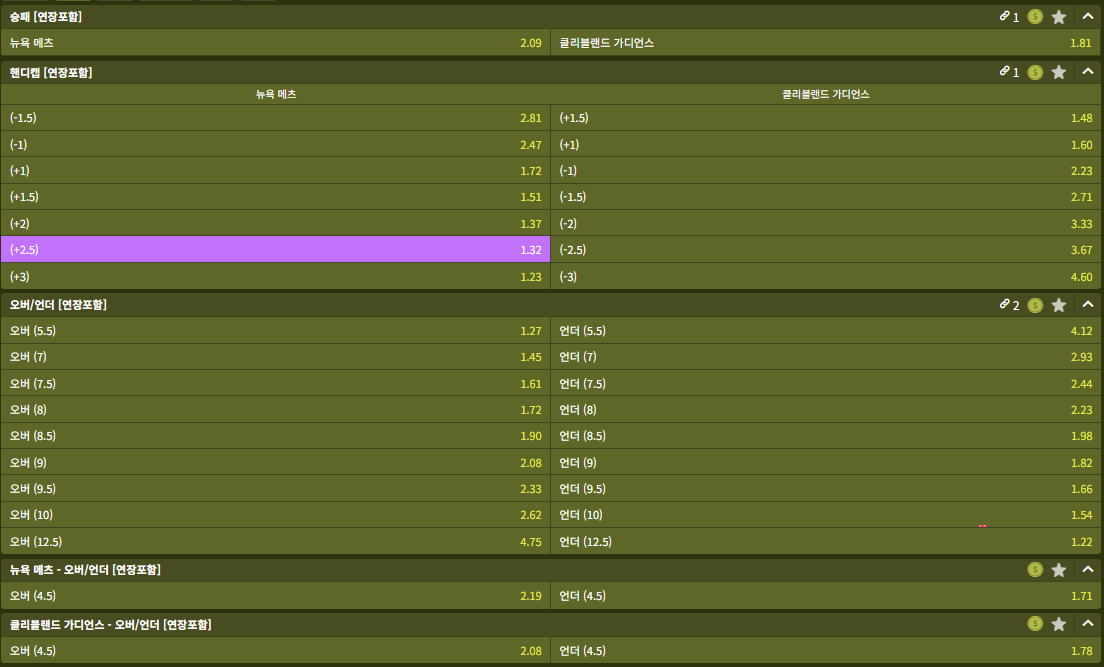Pick 클리블랜드 가디언스 handicap (-3) at 4.60

[x=825, y=276]
